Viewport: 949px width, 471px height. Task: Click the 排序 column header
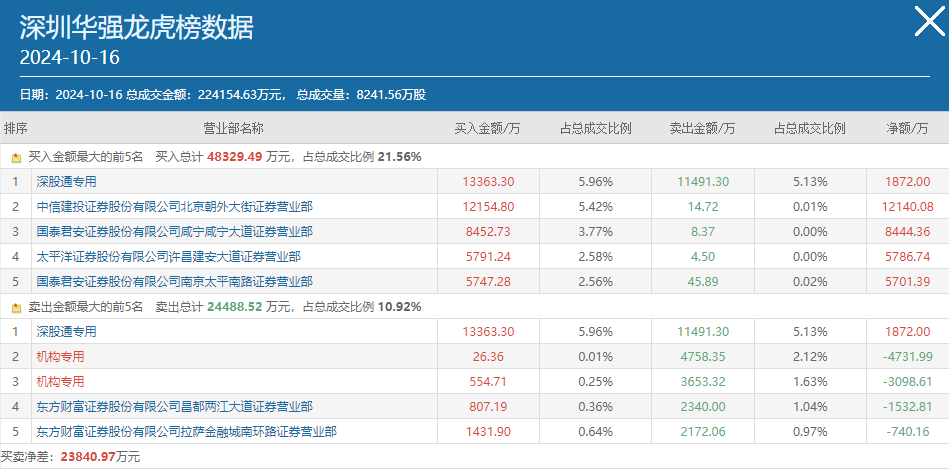point(16,128)
